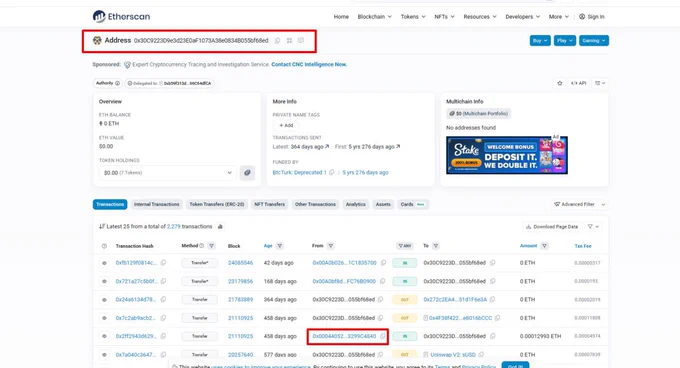Copy To address 0x272c2EA4...51d1F6e3A
The image size is (680, 368).
coord(493,300)
